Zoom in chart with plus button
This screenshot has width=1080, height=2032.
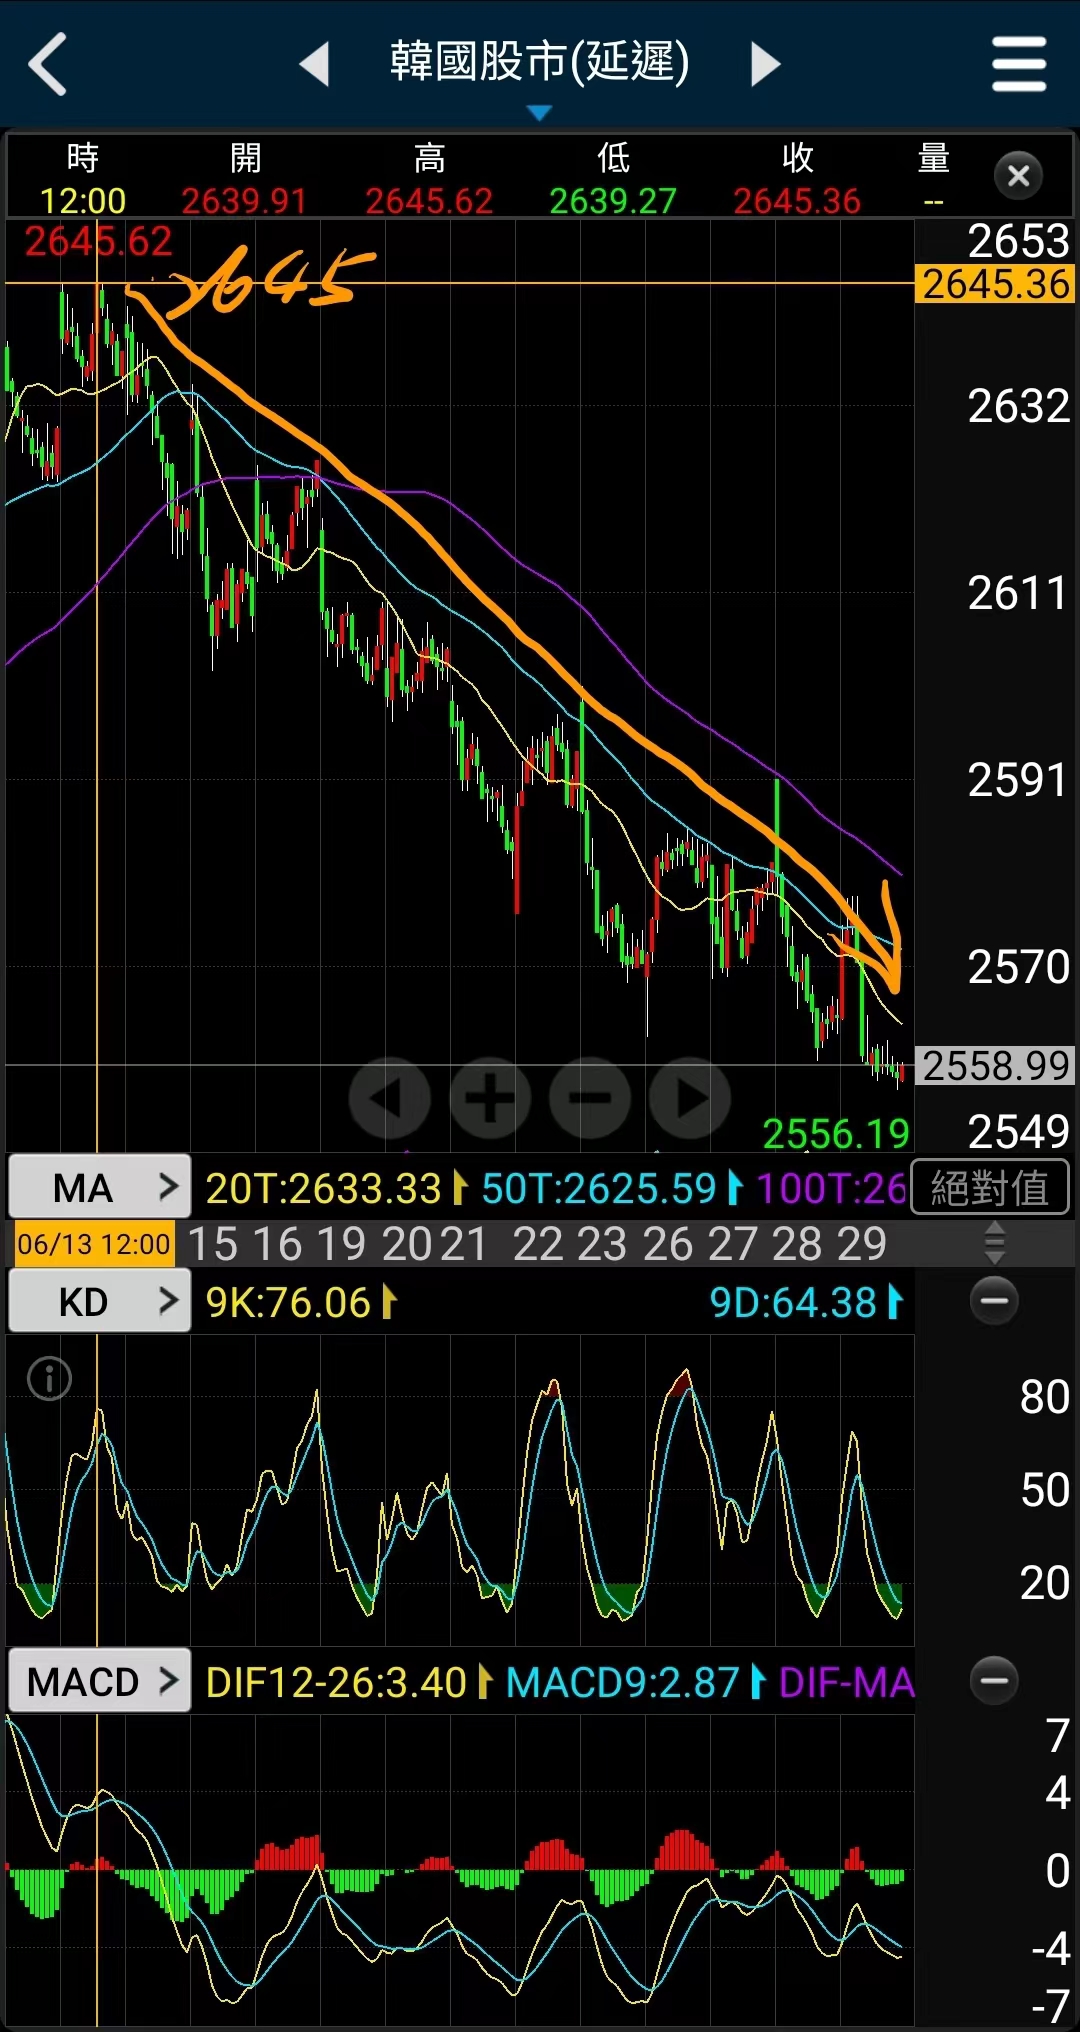(490, 1098)
